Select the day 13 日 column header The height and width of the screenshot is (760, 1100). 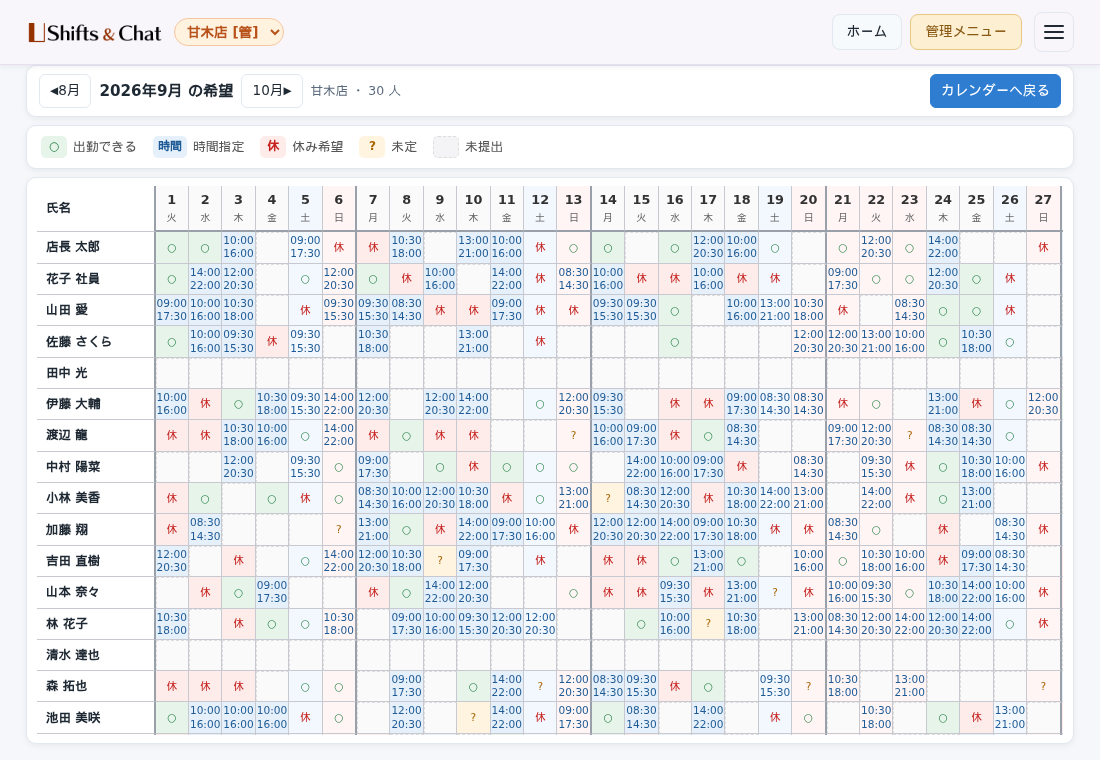tap(573, 208)
